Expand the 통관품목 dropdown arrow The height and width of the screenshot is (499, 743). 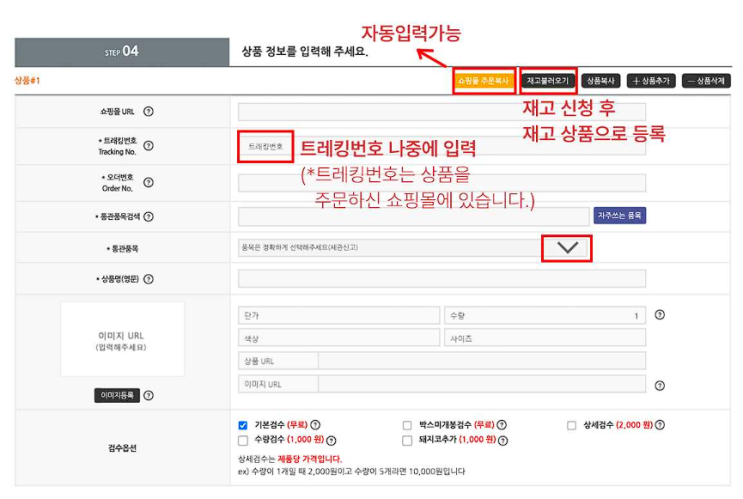pos(567,248)
